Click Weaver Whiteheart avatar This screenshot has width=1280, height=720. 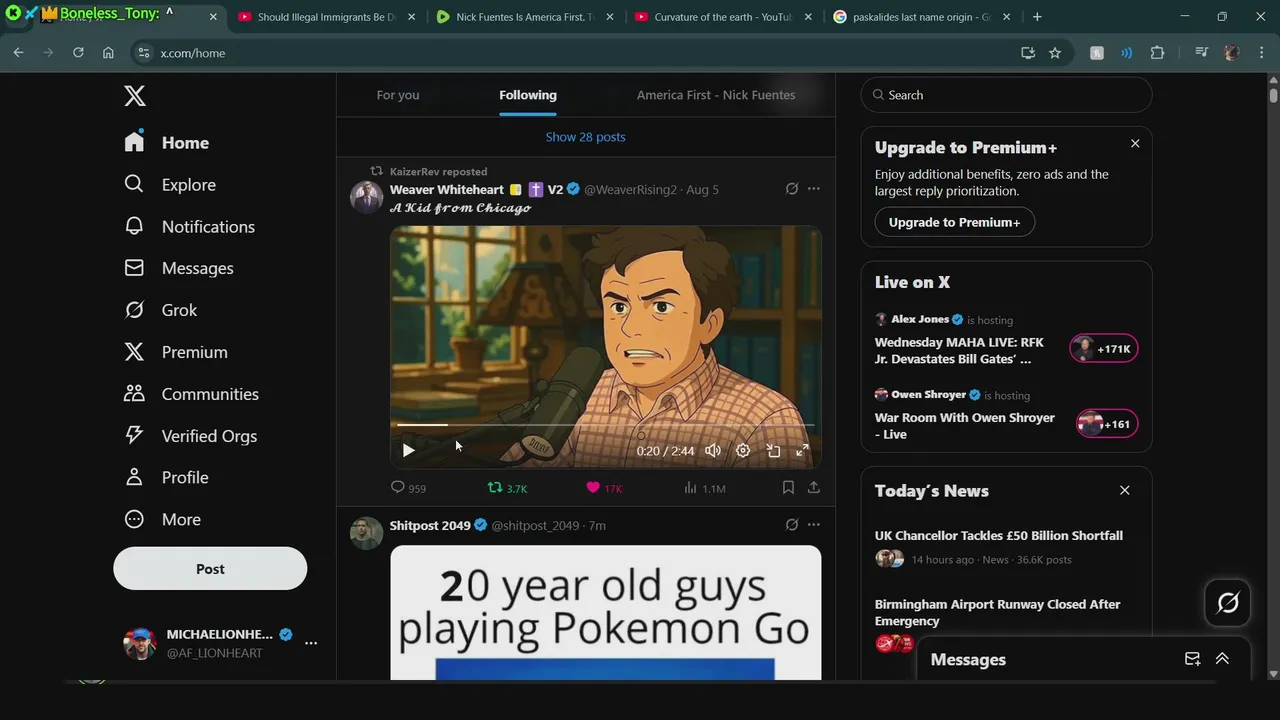(x=366, y=197)
